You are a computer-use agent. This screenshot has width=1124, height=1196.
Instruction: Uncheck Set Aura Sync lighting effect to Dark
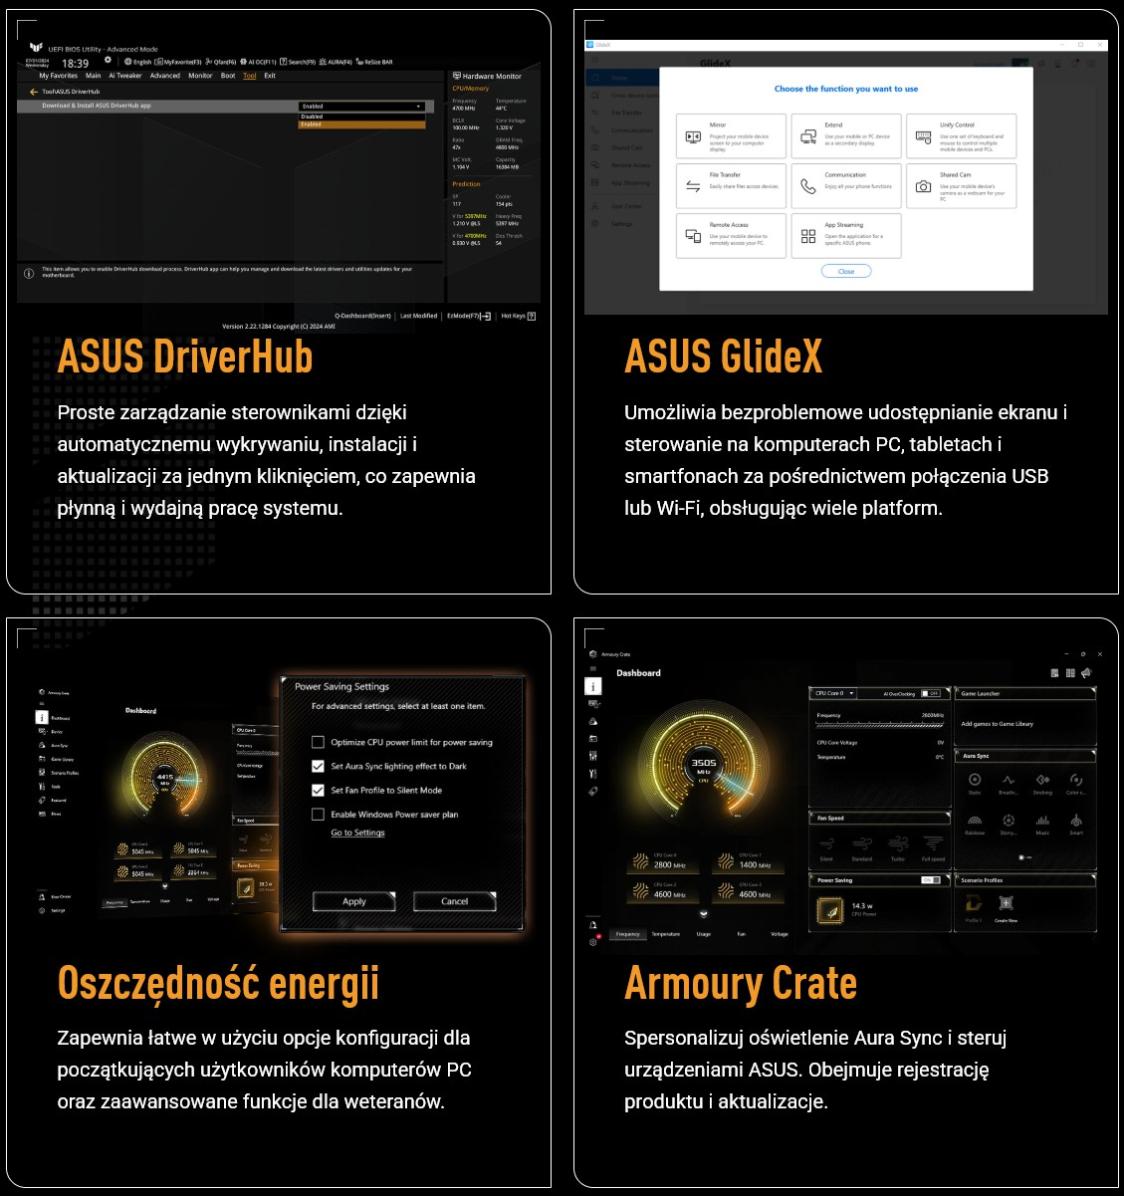pos(318,766)
